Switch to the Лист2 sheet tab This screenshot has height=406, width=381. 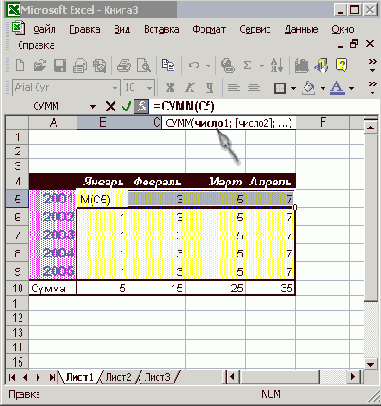118,377
